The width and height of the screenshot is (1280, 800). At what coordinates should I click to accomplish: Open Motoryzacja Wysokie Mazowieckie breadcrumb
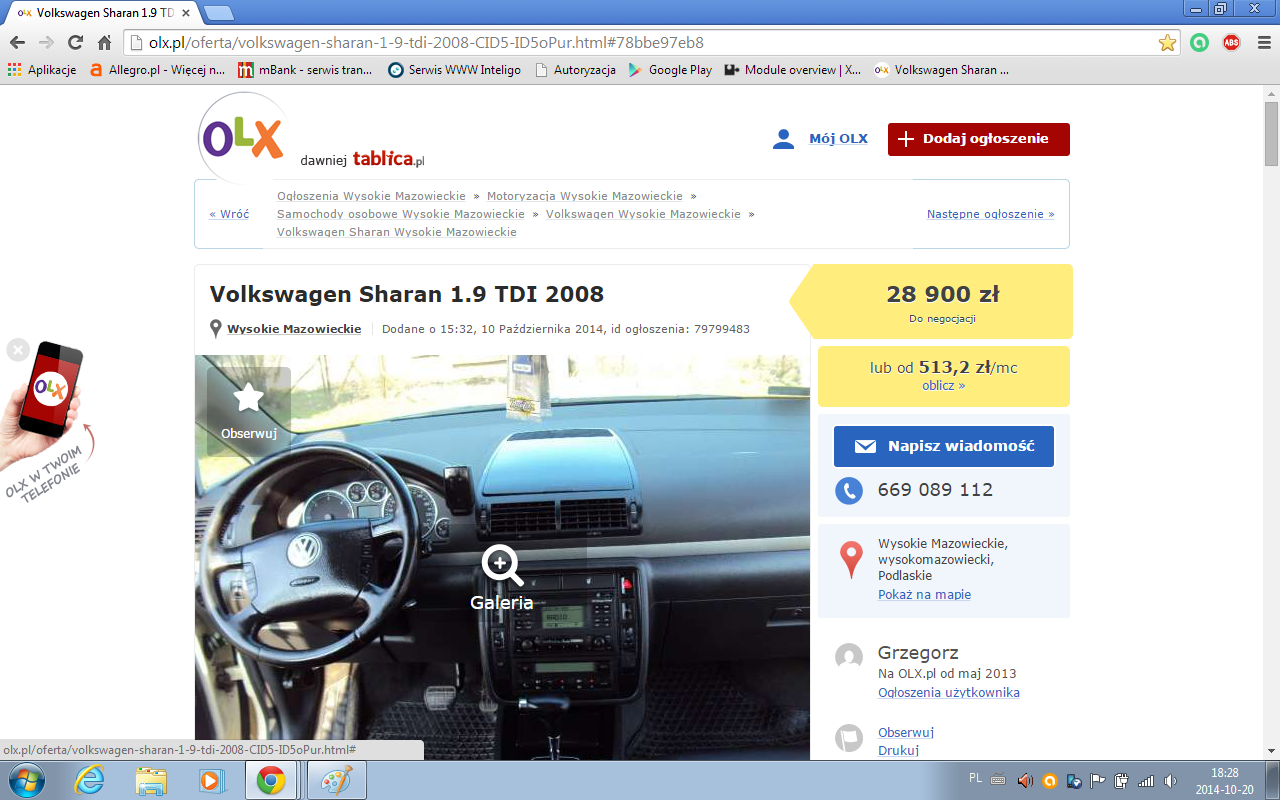point(585,196)
